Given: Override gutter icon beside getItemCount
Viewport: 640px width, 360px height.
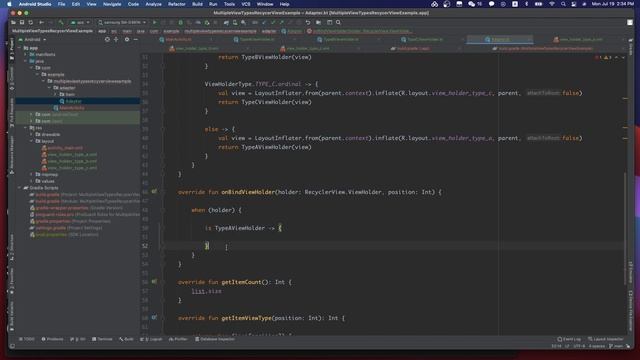Looking at the screenshot, I should pyautogui.click(x=154, y=282).
